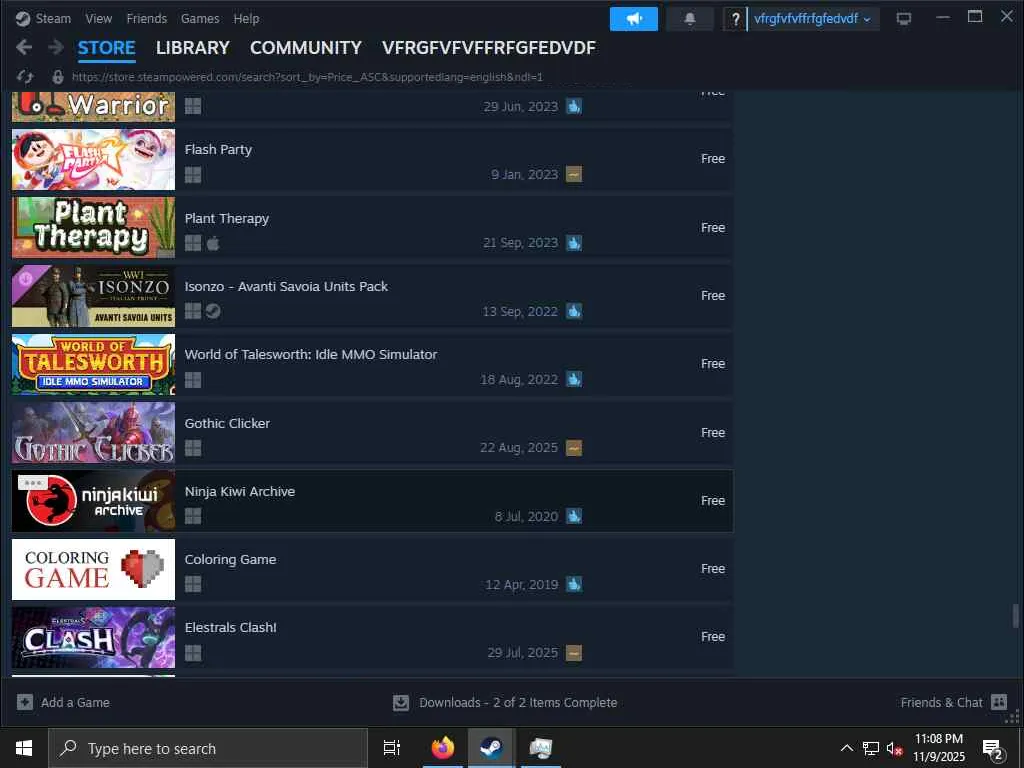Open Task View on the taskbar
The image size is (1024, 768).
392,748
